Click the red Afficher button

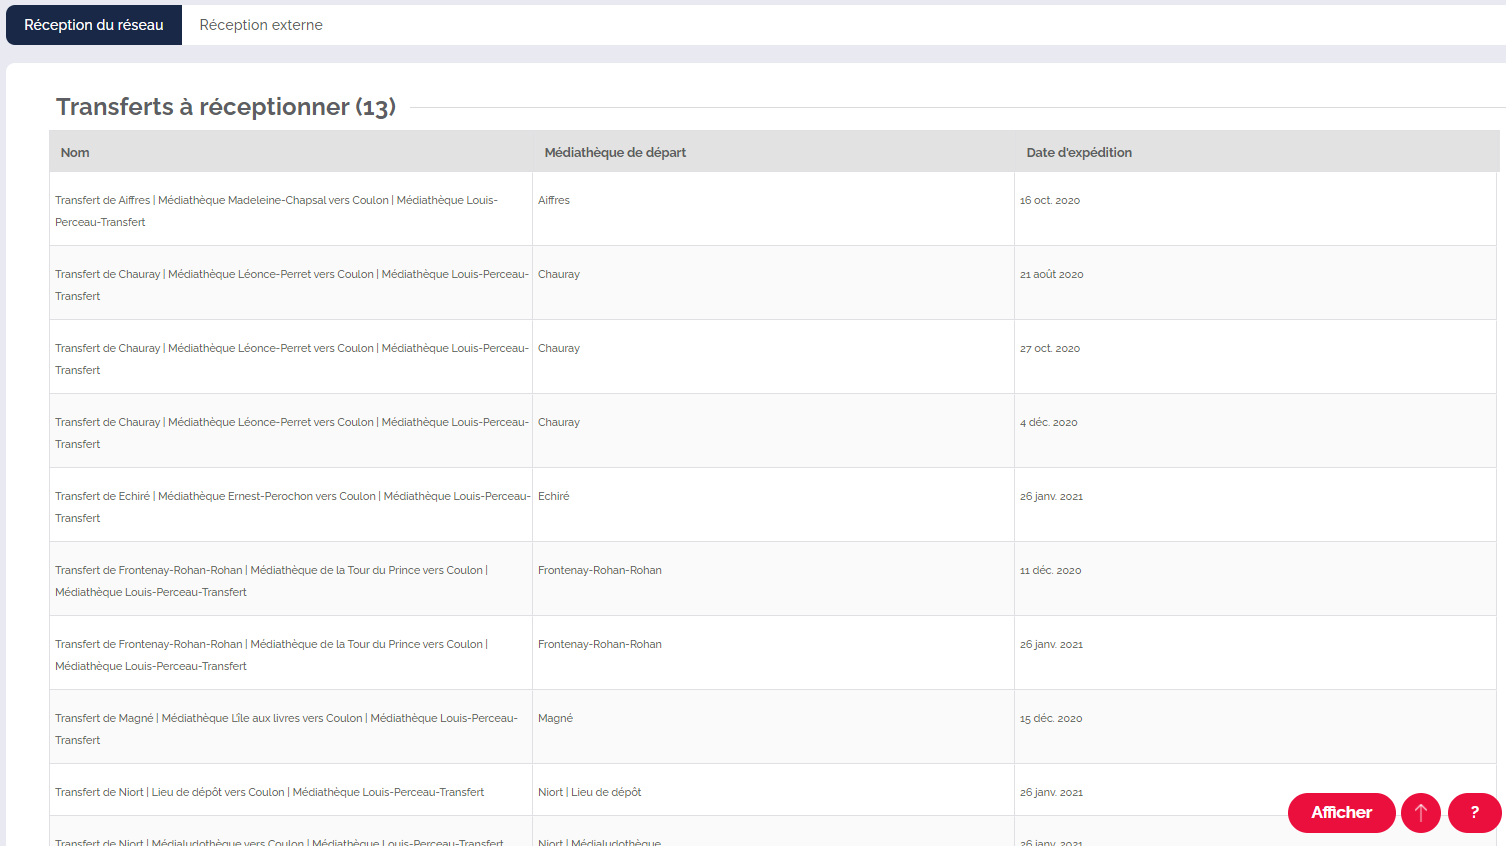click(1341, 812)
